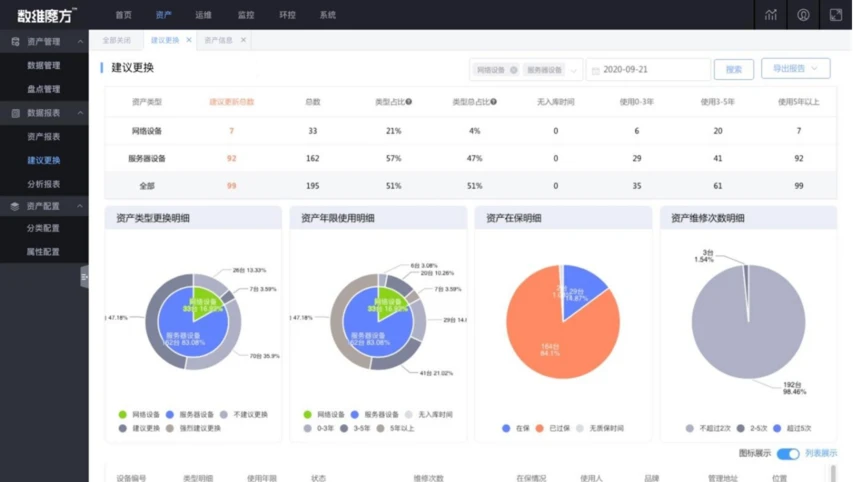Toggle 网络设备 legend in 资产类型更换明细 chart
Viewport: 853px width, 482px height.
point(139,415)
